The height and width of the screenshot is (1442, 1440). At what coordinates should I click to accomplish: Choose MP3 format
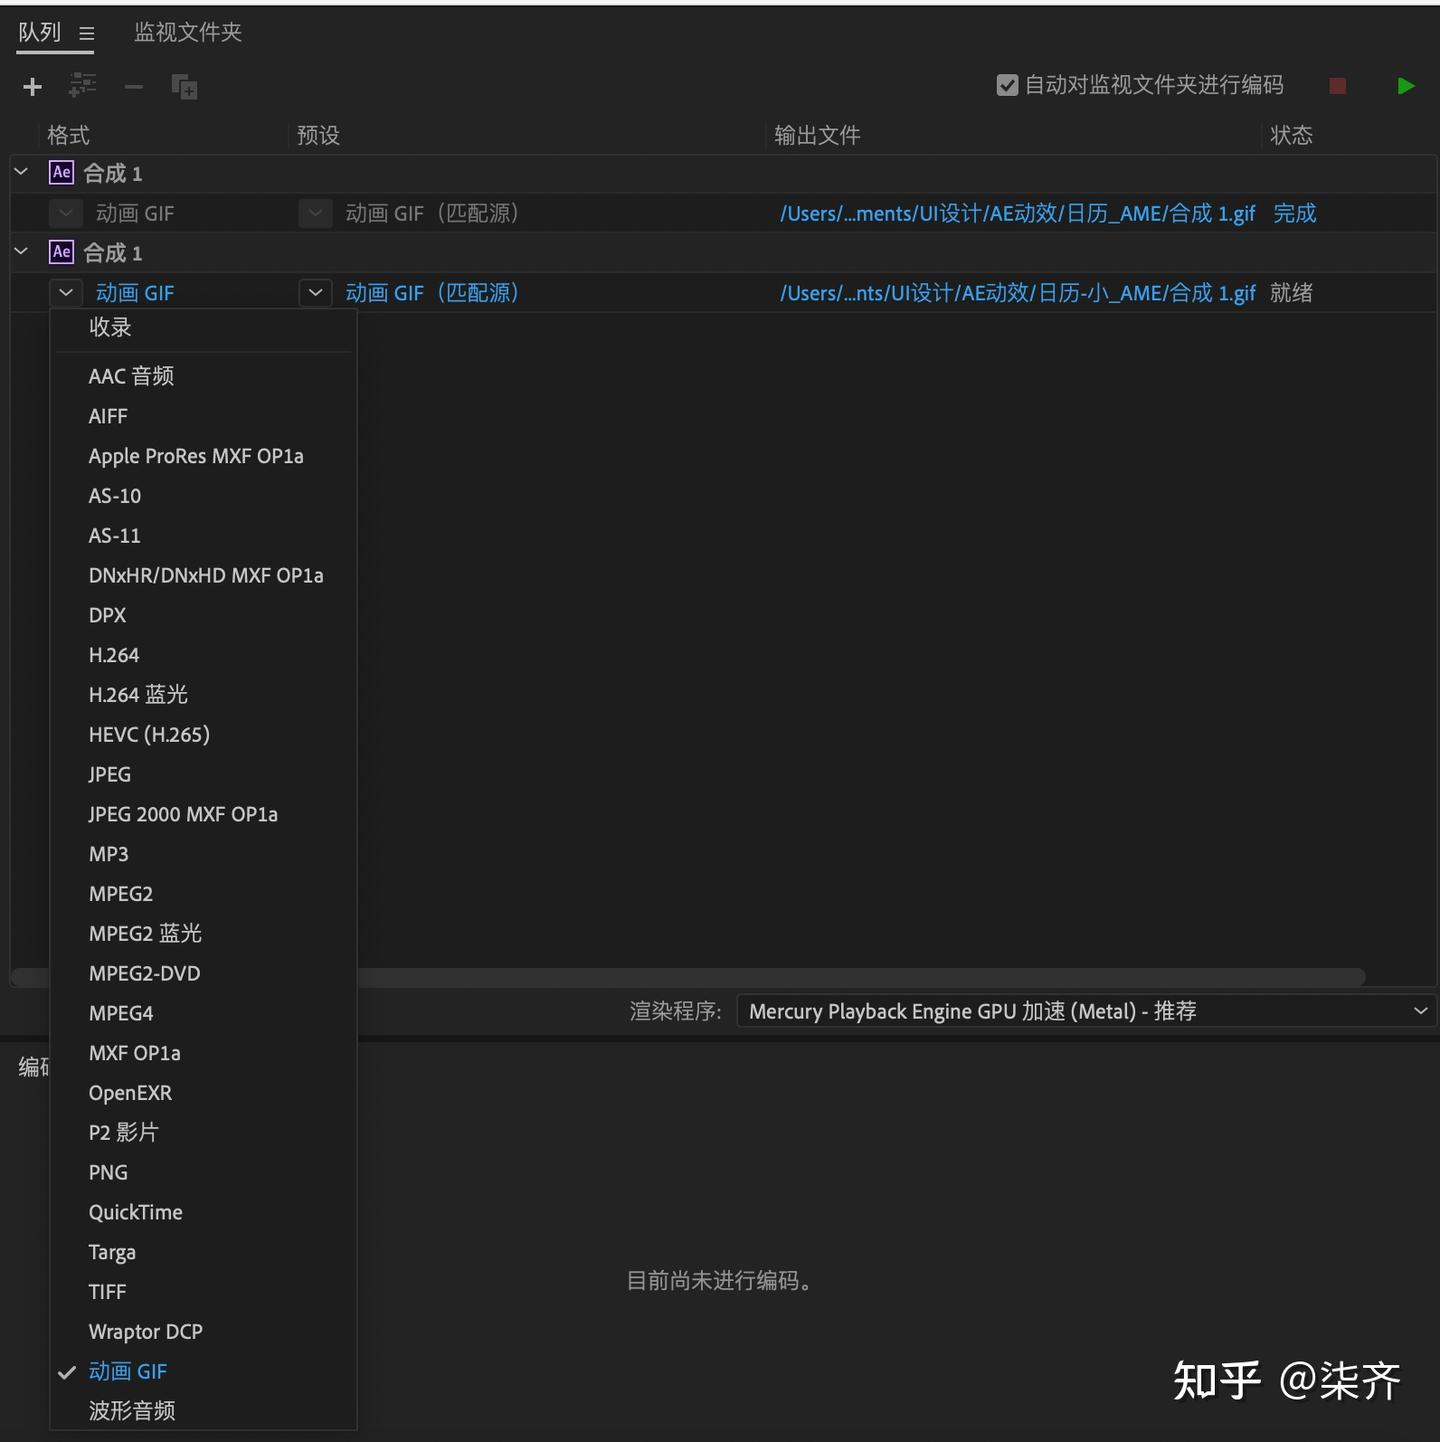204,854
